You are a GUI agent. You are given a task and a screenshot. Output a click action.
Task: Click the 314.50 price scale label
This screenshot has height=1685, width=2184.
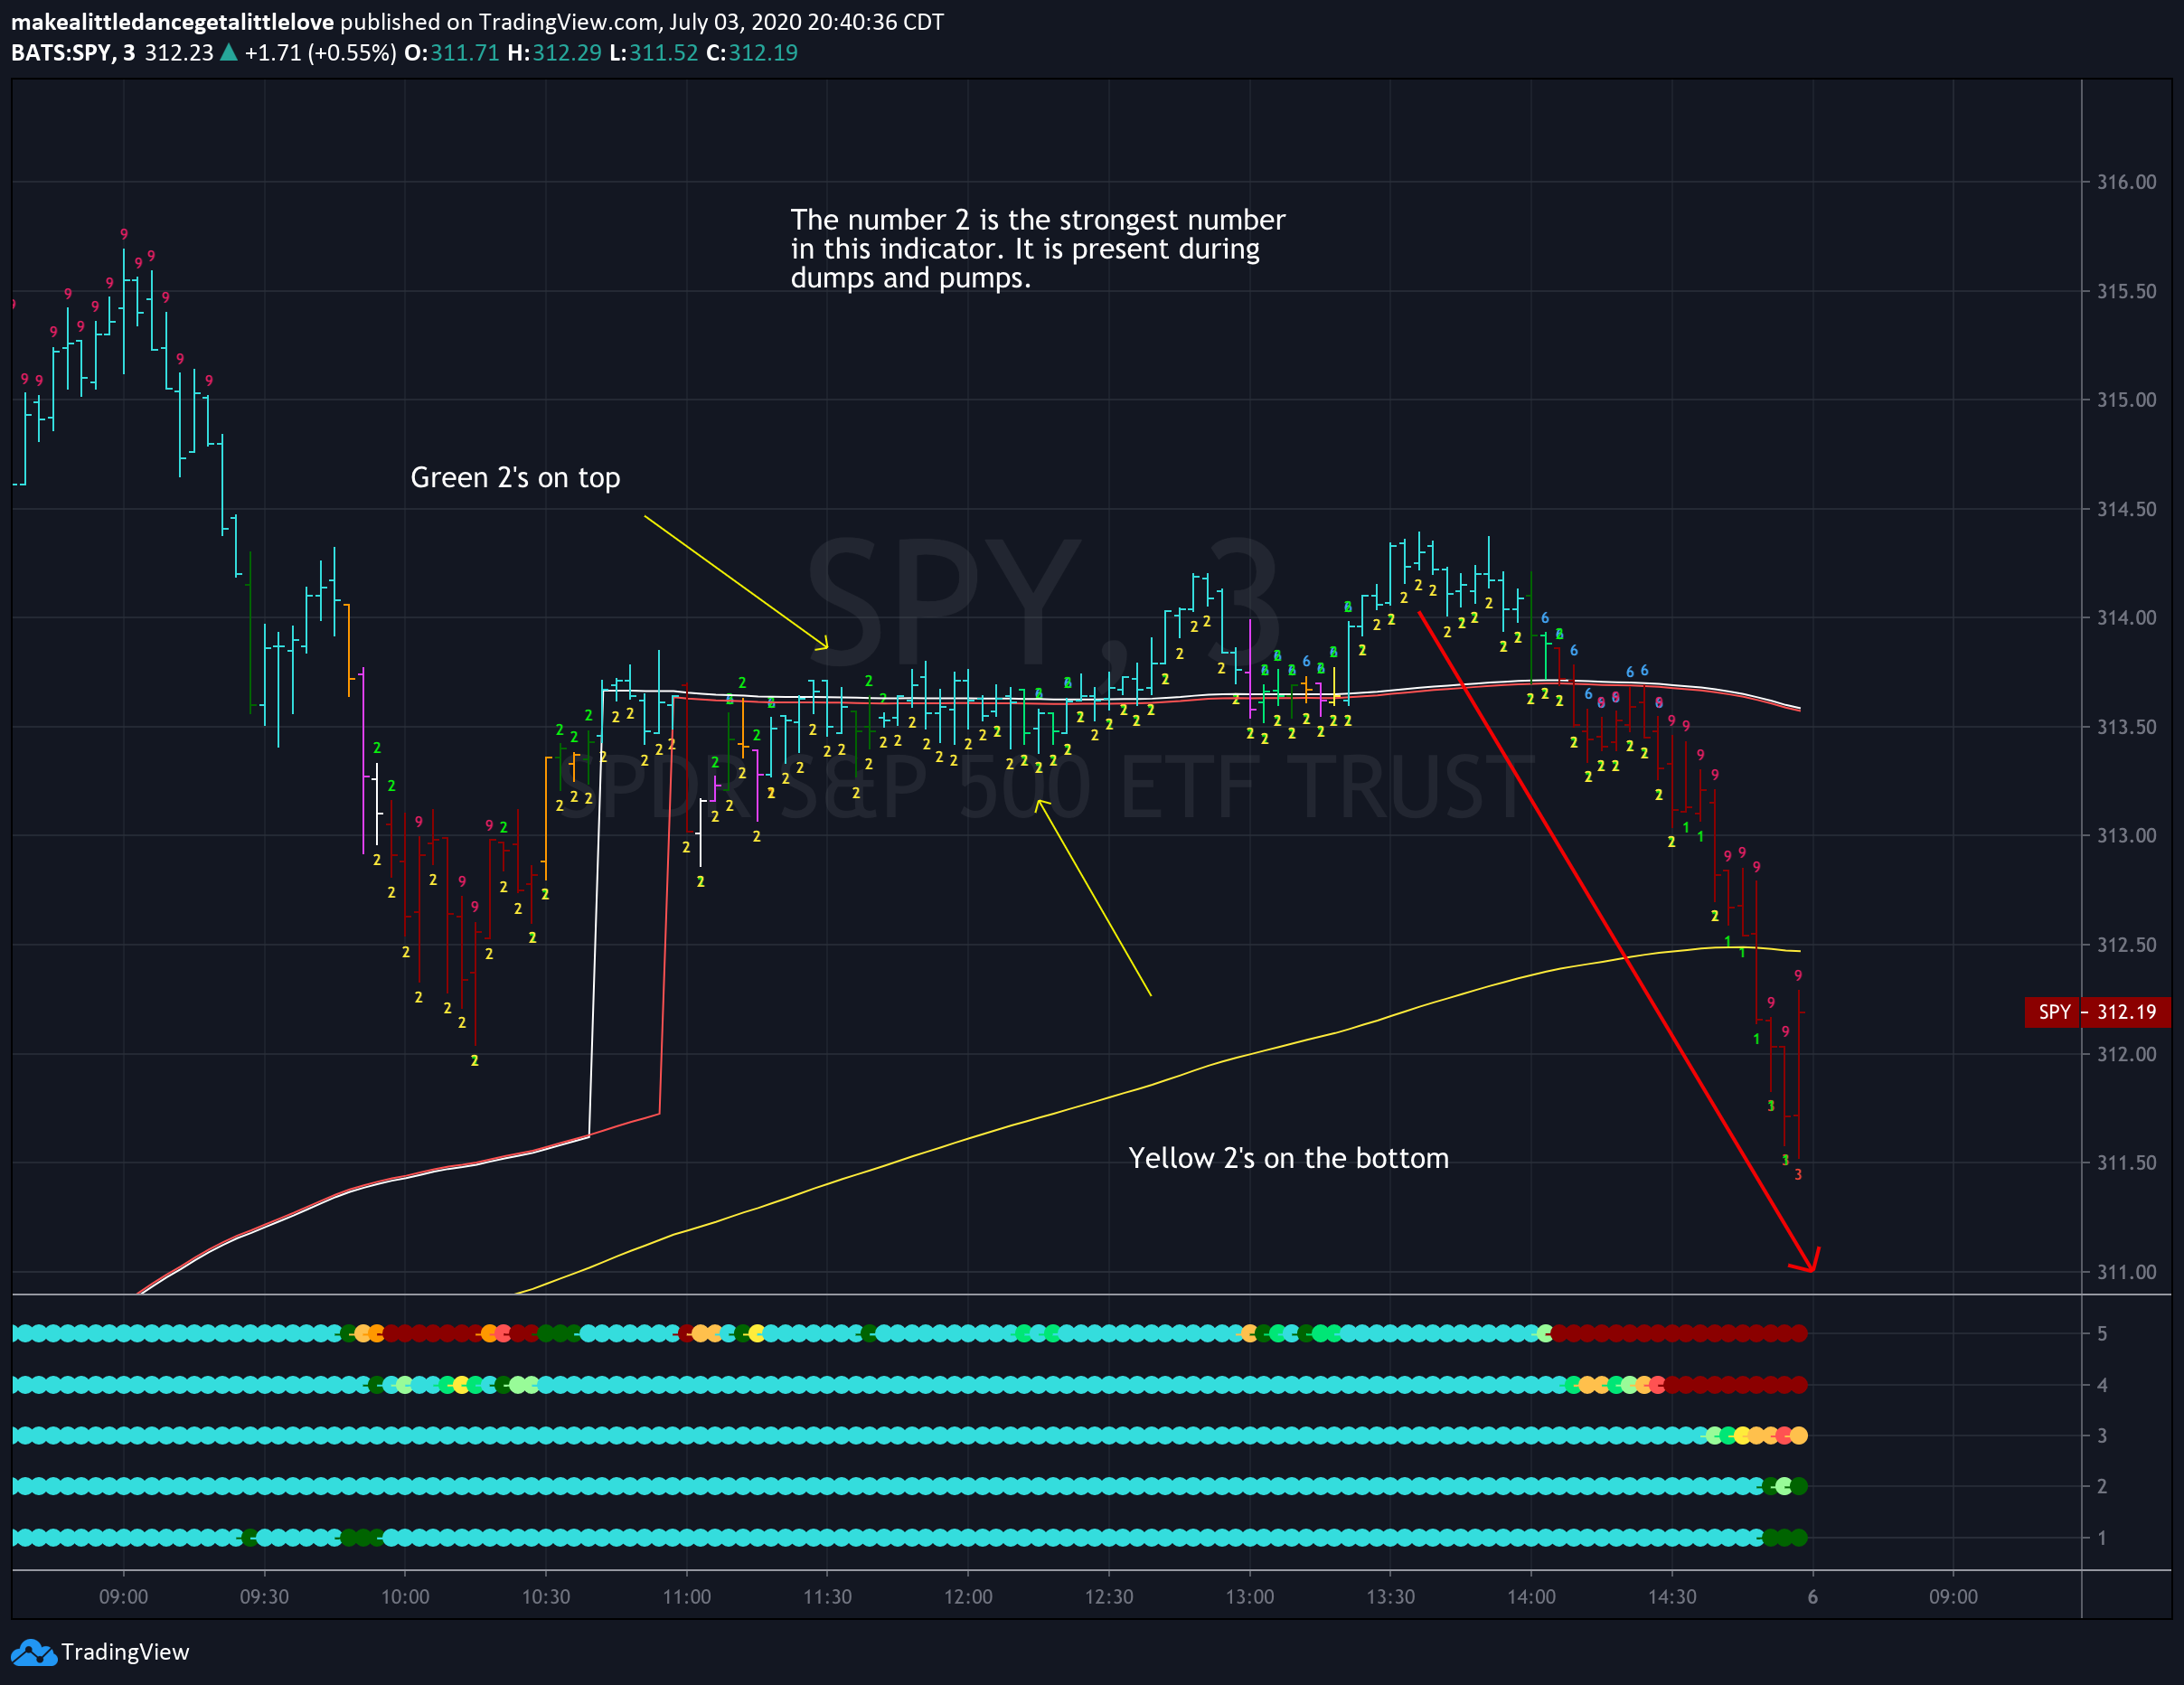point(2126,509)
